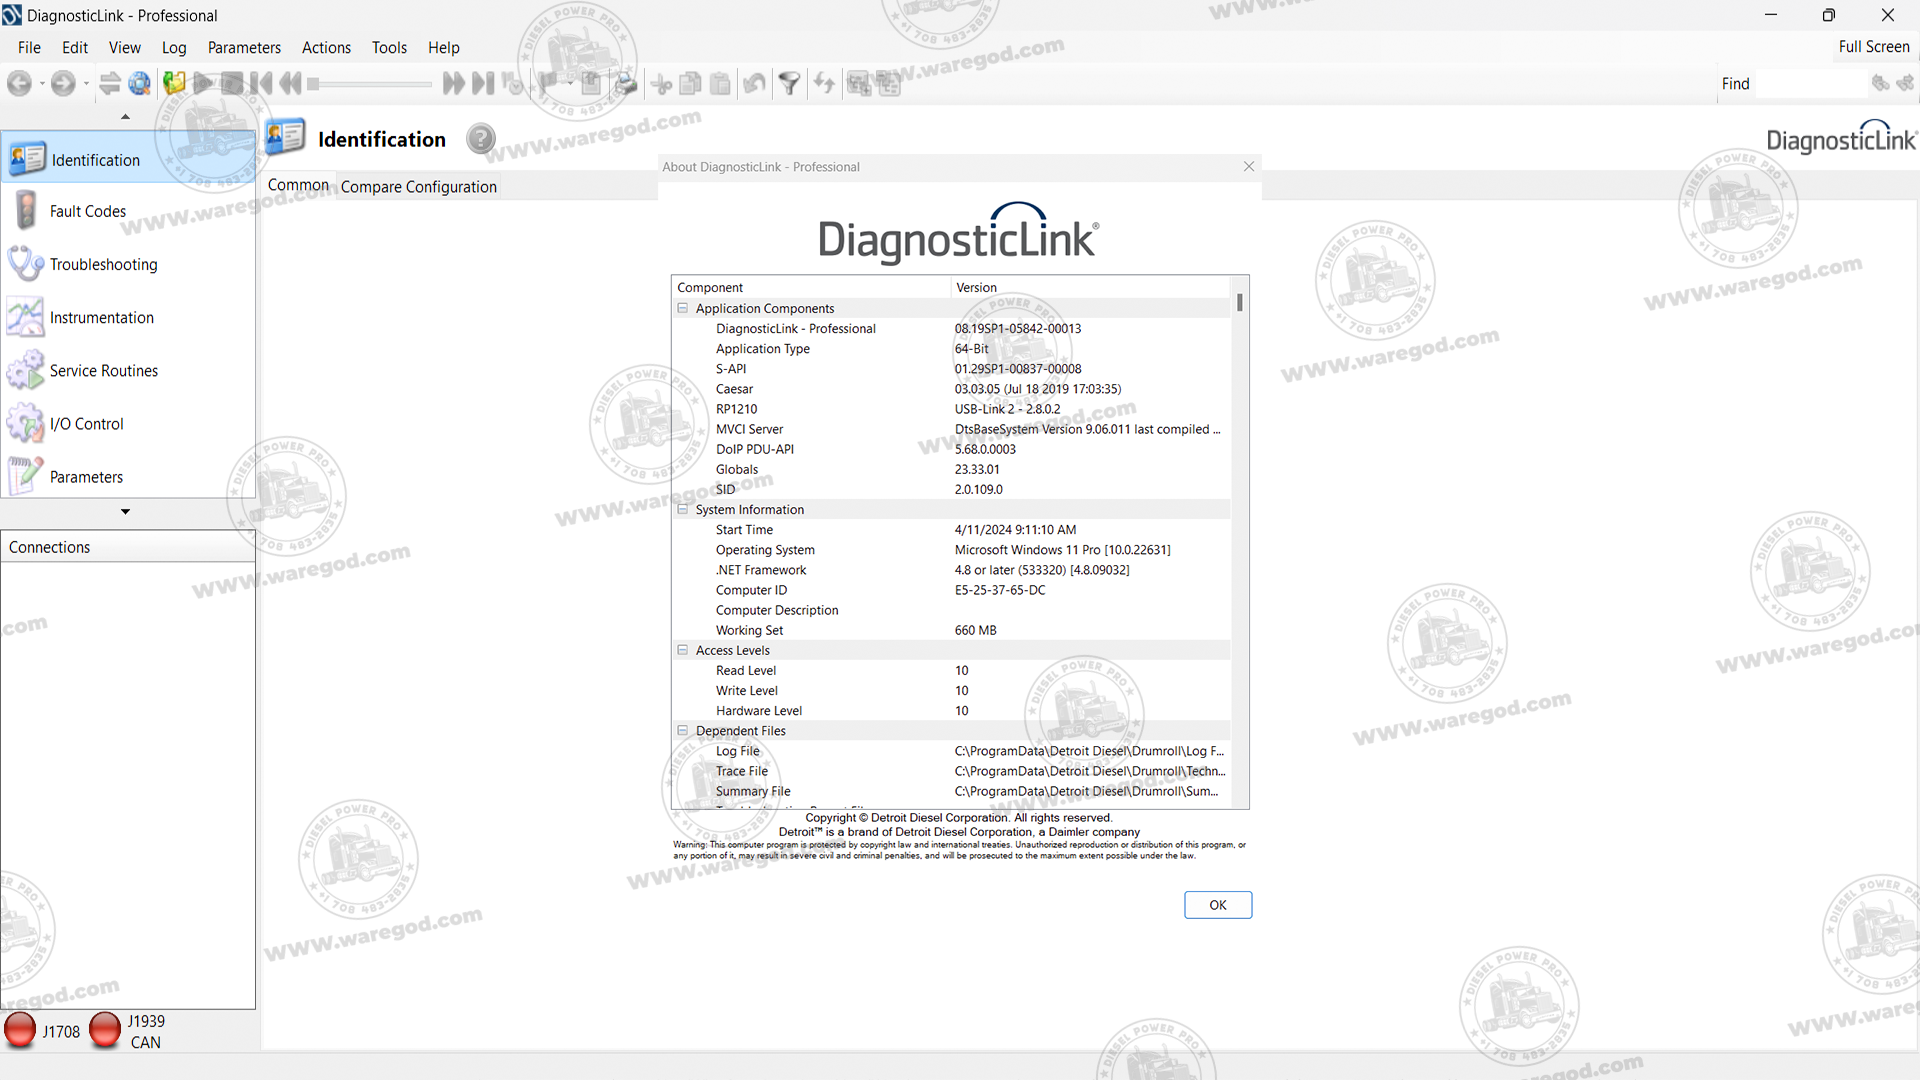Click the J1939 CAN red status indicator
The width and height of the screenshot is (1920, 1080).
click(105, 1030)
